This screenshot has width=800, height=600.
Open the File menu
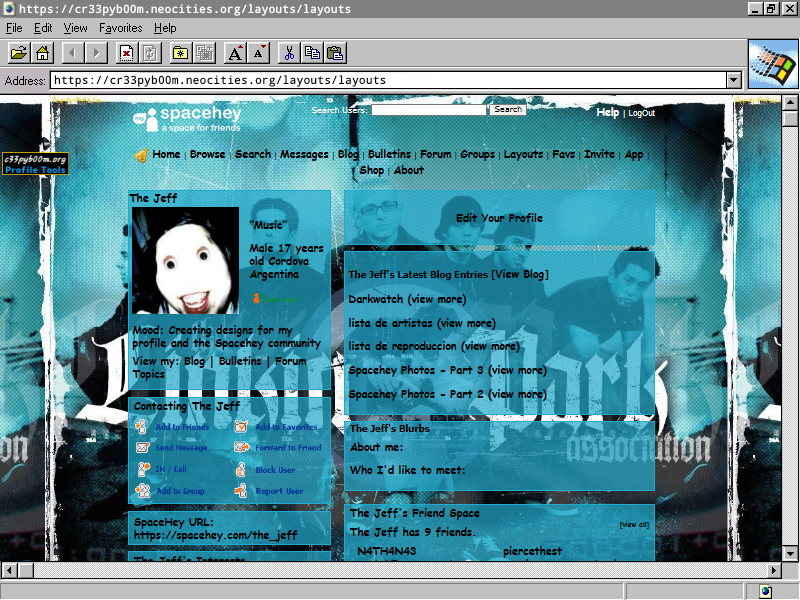[14, 28]
